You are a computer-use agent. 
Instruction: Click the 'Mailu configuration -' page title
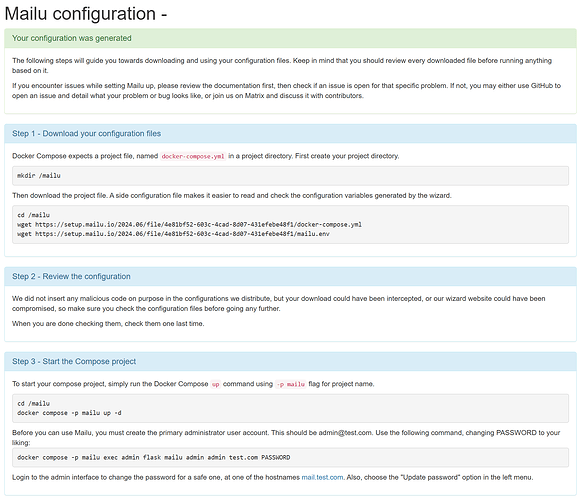86,14
